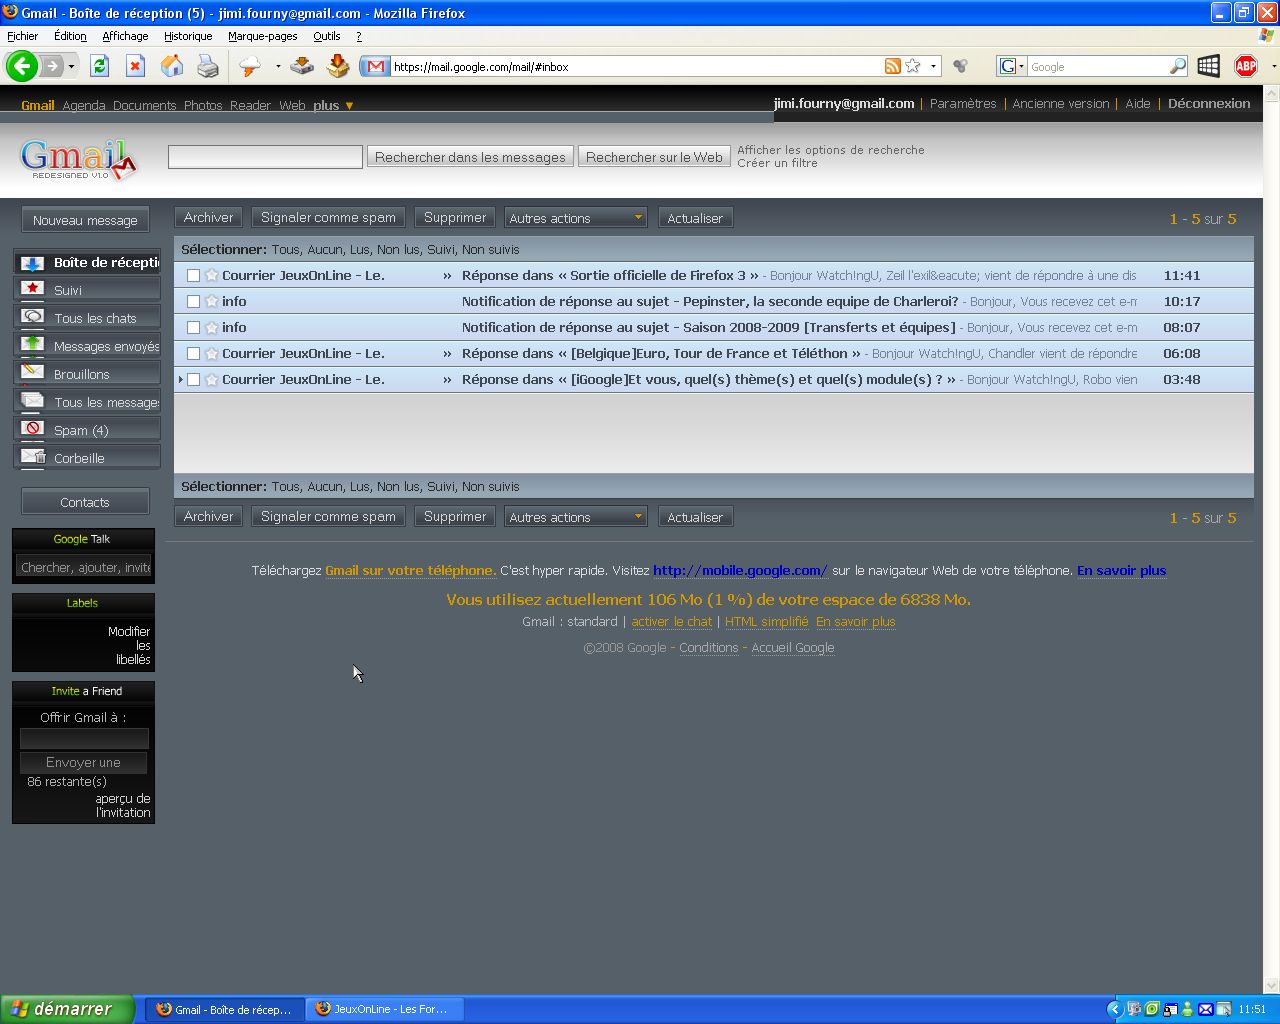
Task: Compose with Nouveau message button
Action: [x=85, y=220]
